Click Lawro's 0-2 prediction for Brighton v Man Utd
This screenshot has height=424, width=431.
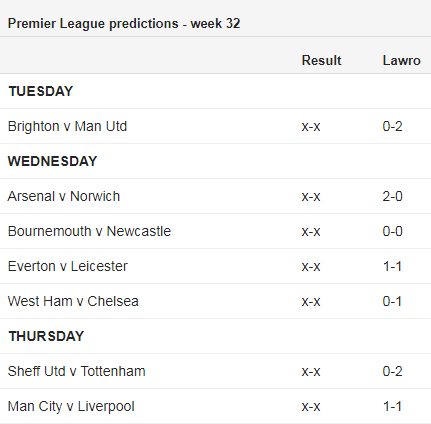coord(392,126)
